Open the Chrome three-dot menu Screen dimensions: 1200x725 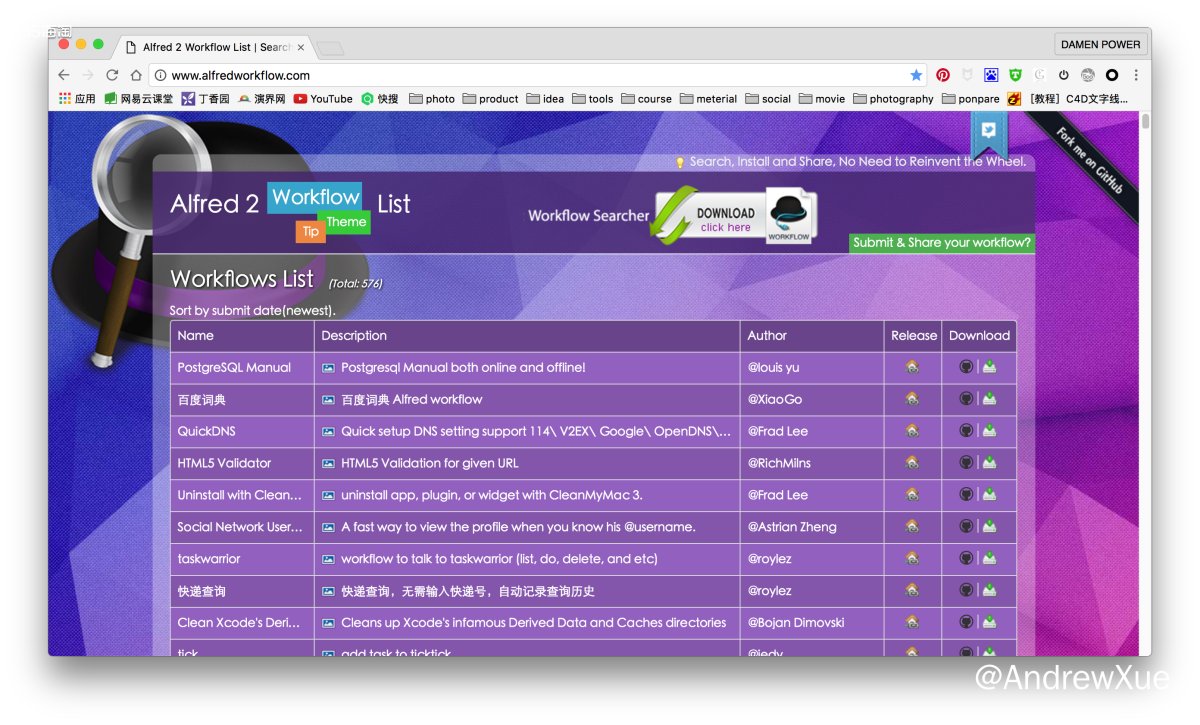tap(1136, 75)
